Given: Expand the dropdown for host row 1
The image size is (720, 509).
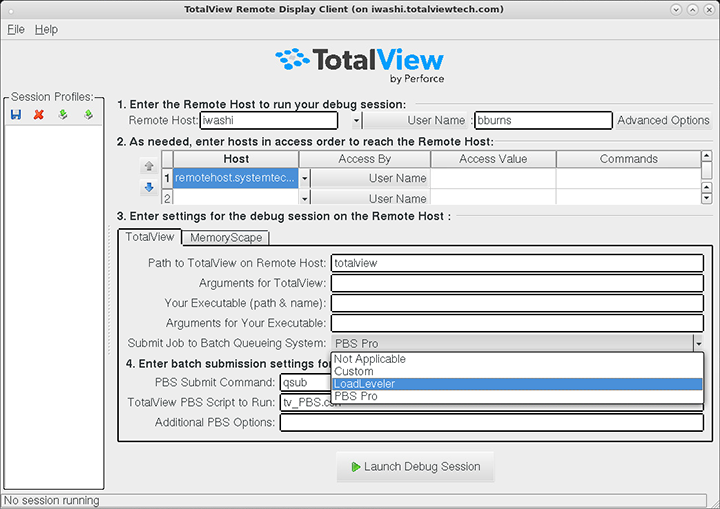Looking at the screenshot, I should coord(304,178).
